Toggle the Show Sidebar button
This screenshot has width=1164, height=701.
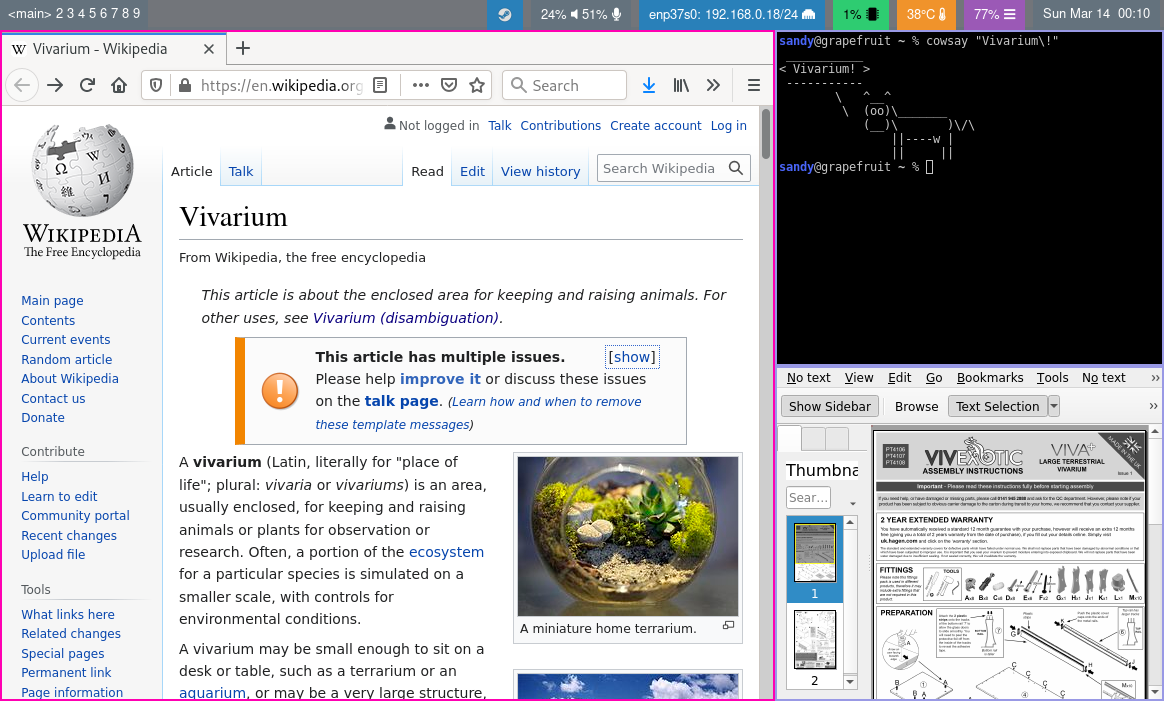coord(829,406)
